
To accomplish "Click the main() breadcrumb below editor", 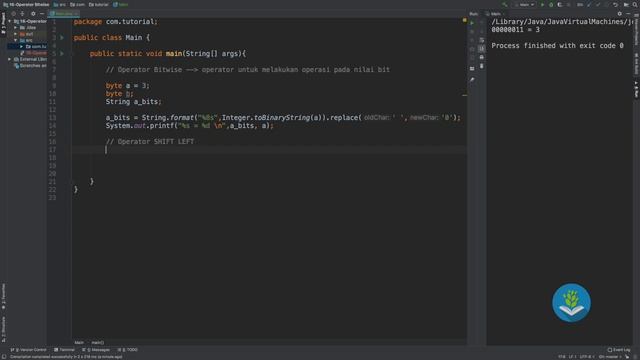I will tap(98, 342).
